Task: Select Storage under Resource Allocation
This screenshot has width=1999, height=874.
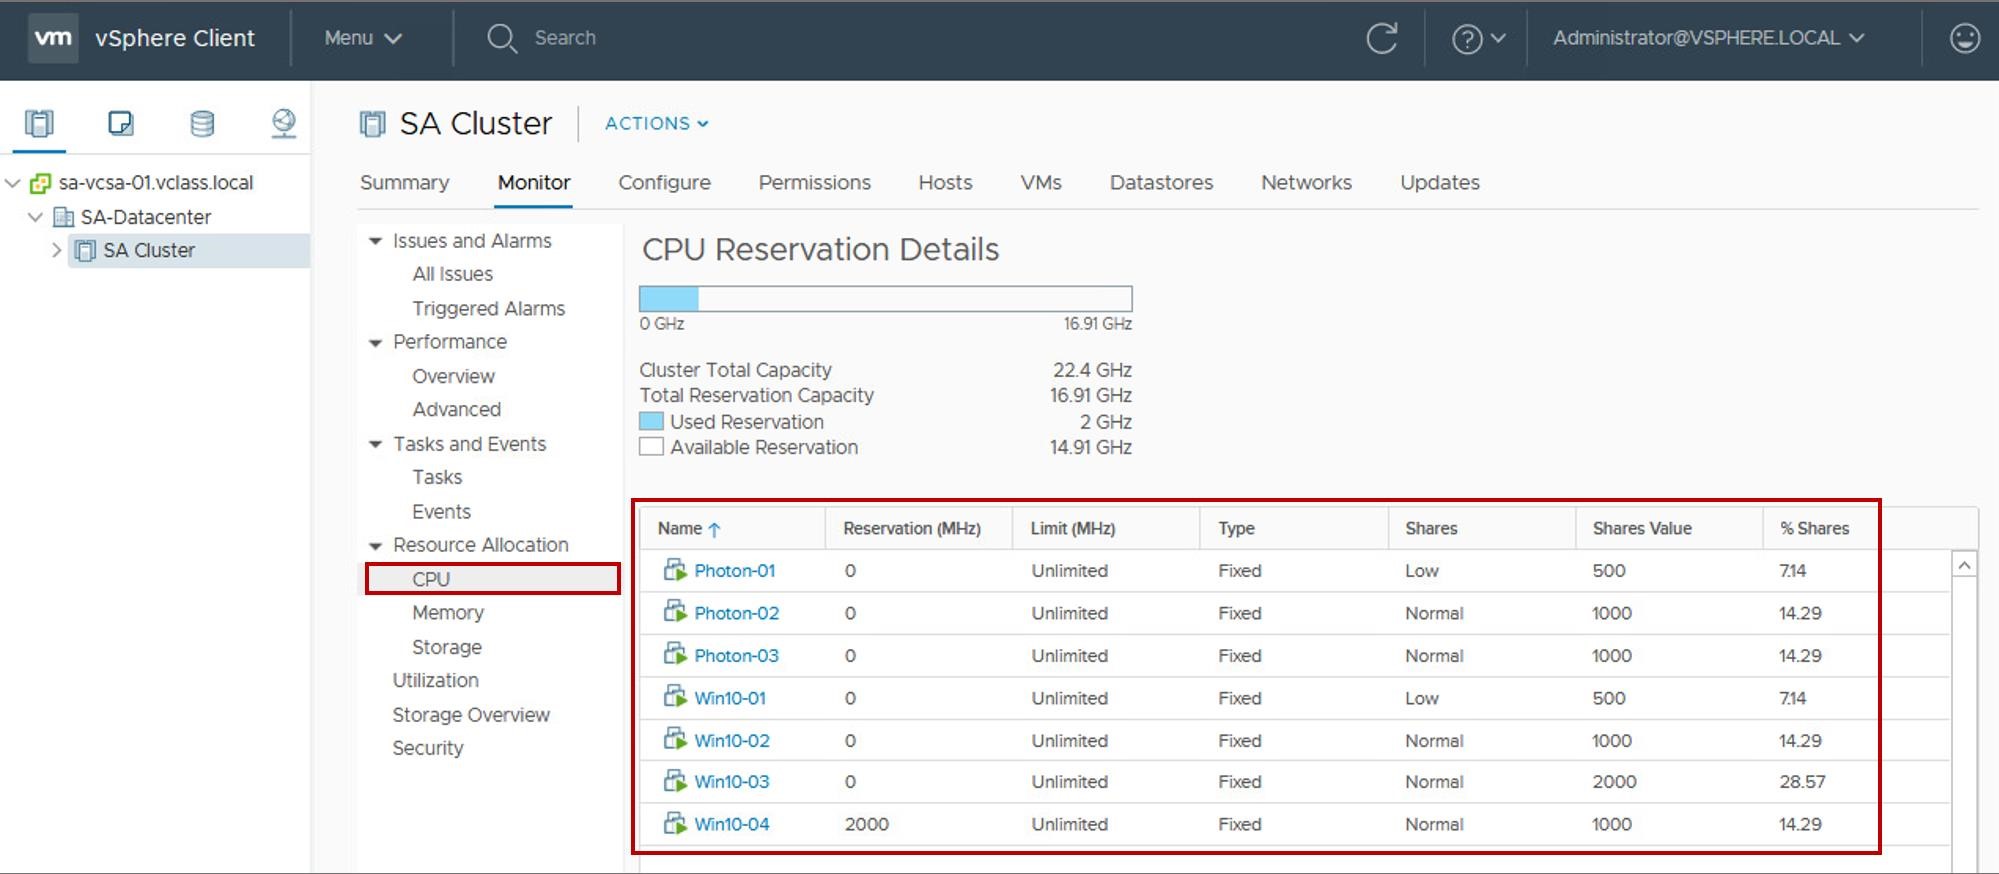Action: [447, 647]
